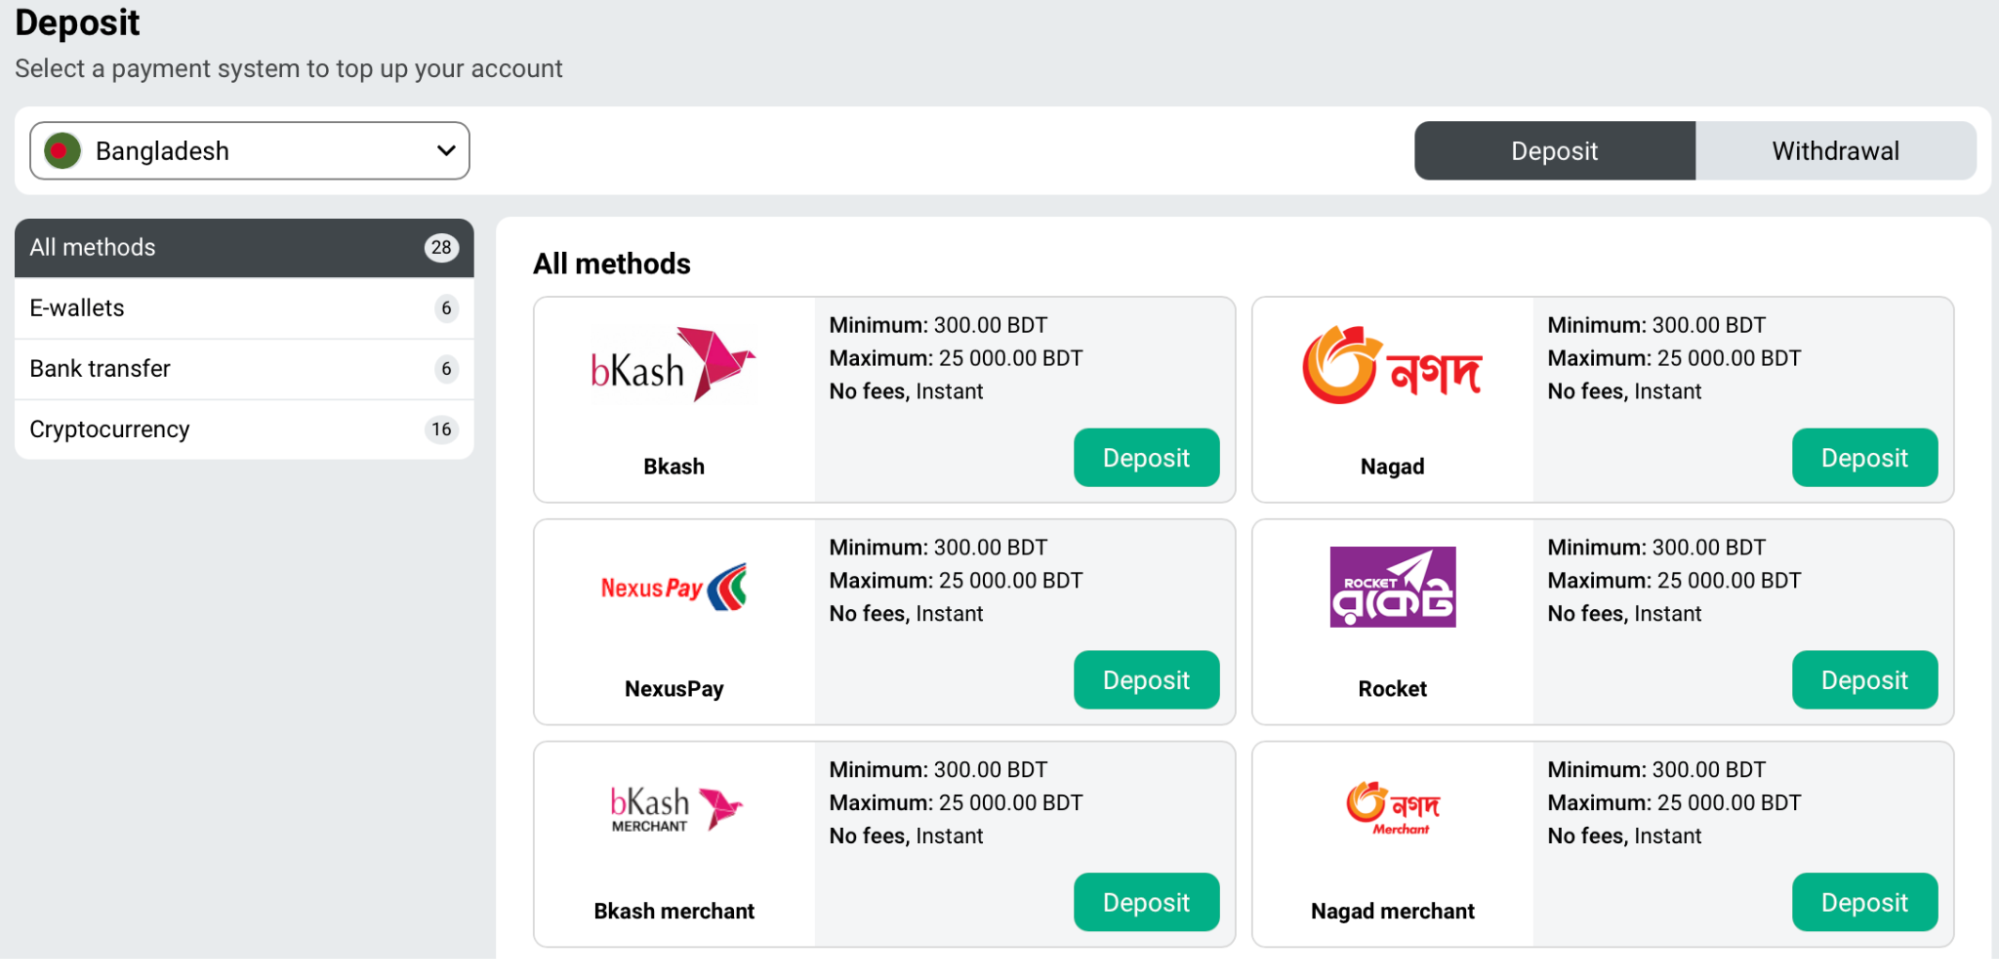Screen dimensions: 1999x960
Task: Click the Nagad method card
Action: (1602, 398)
